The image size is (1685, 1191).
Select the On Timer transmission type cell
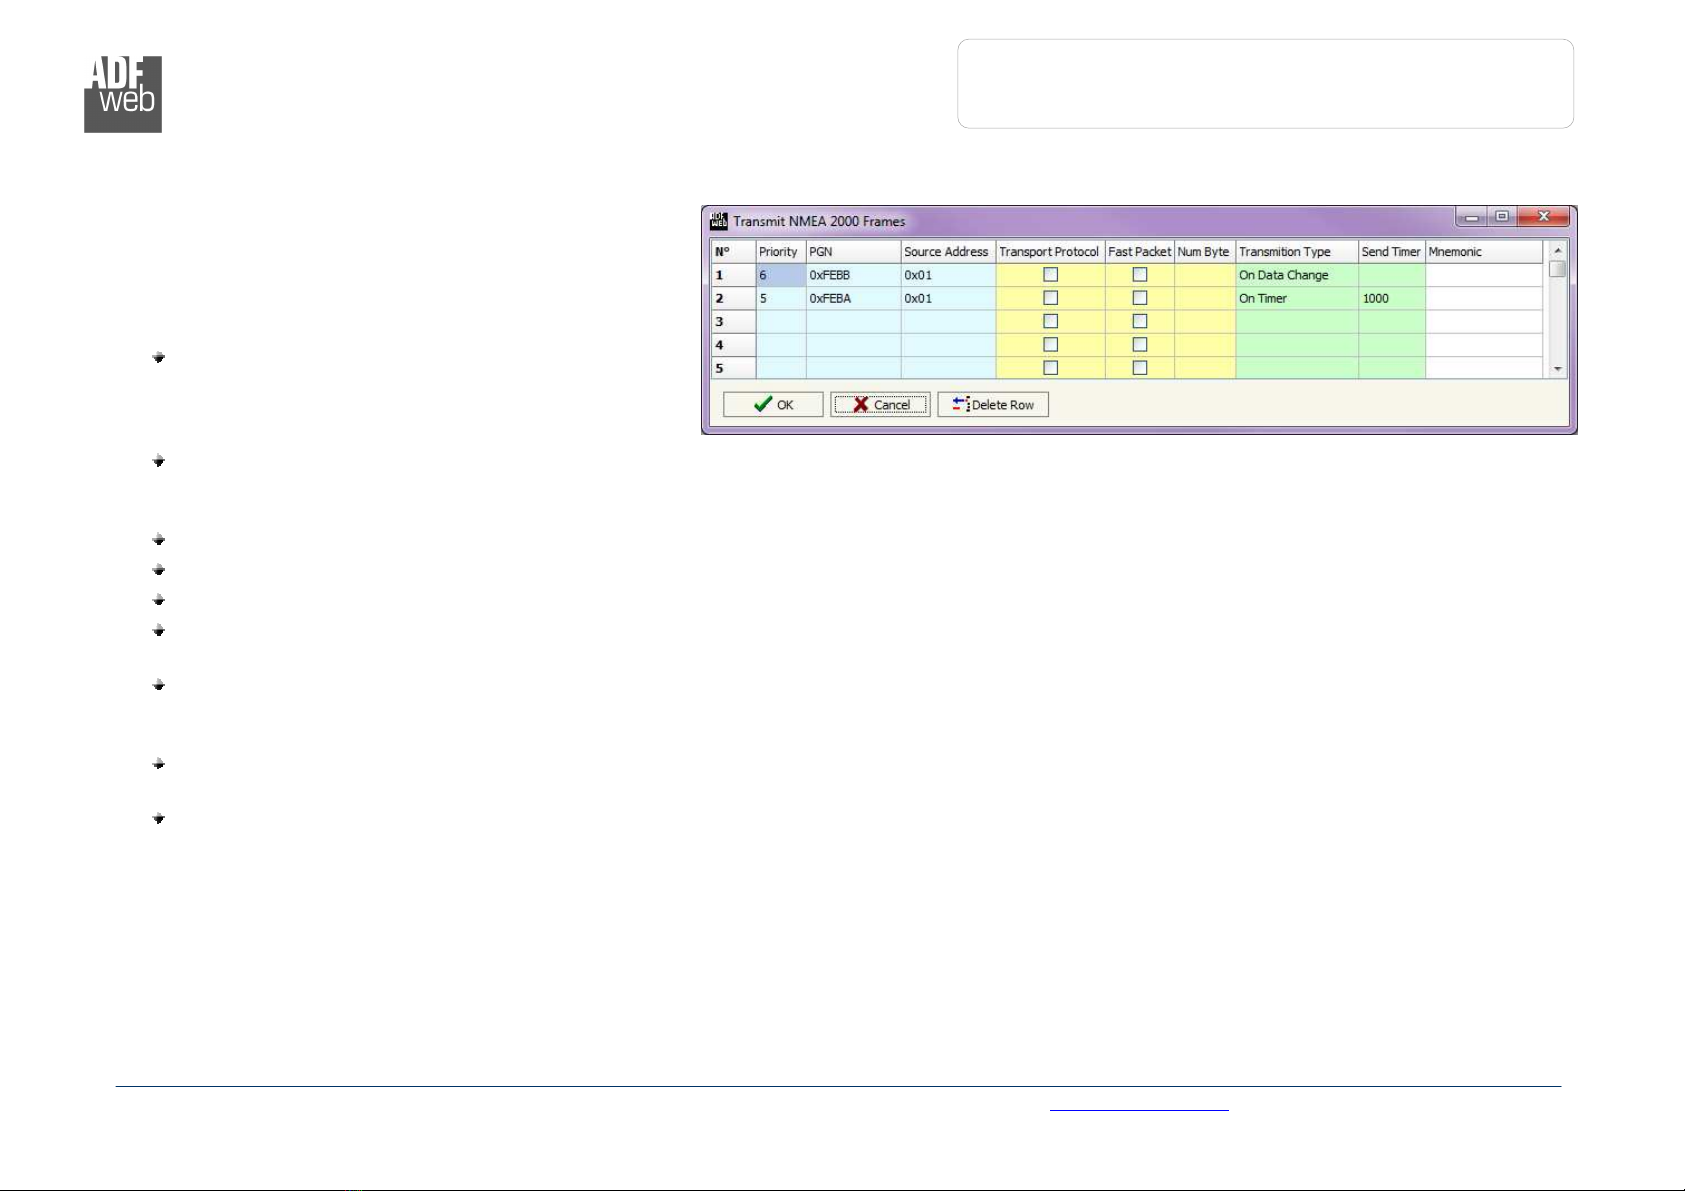coord(1297,298)
